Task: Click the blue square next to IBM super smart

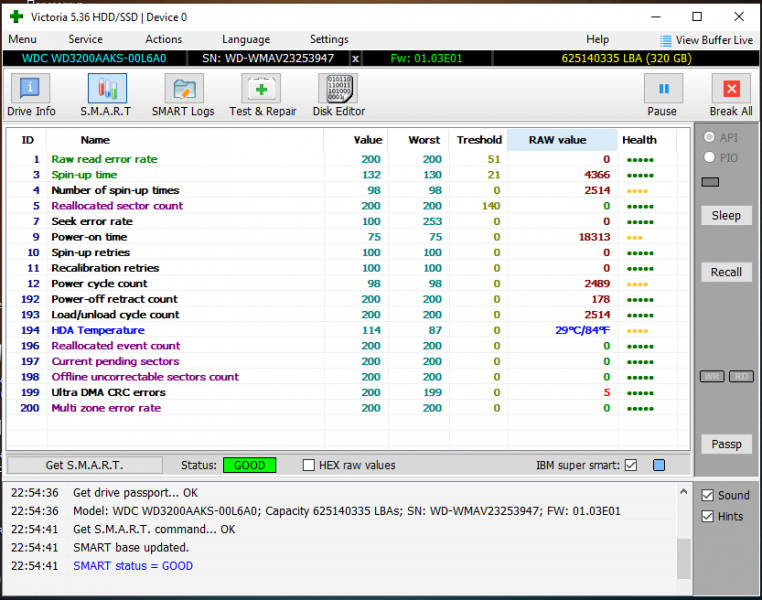Action: (658, 465)
